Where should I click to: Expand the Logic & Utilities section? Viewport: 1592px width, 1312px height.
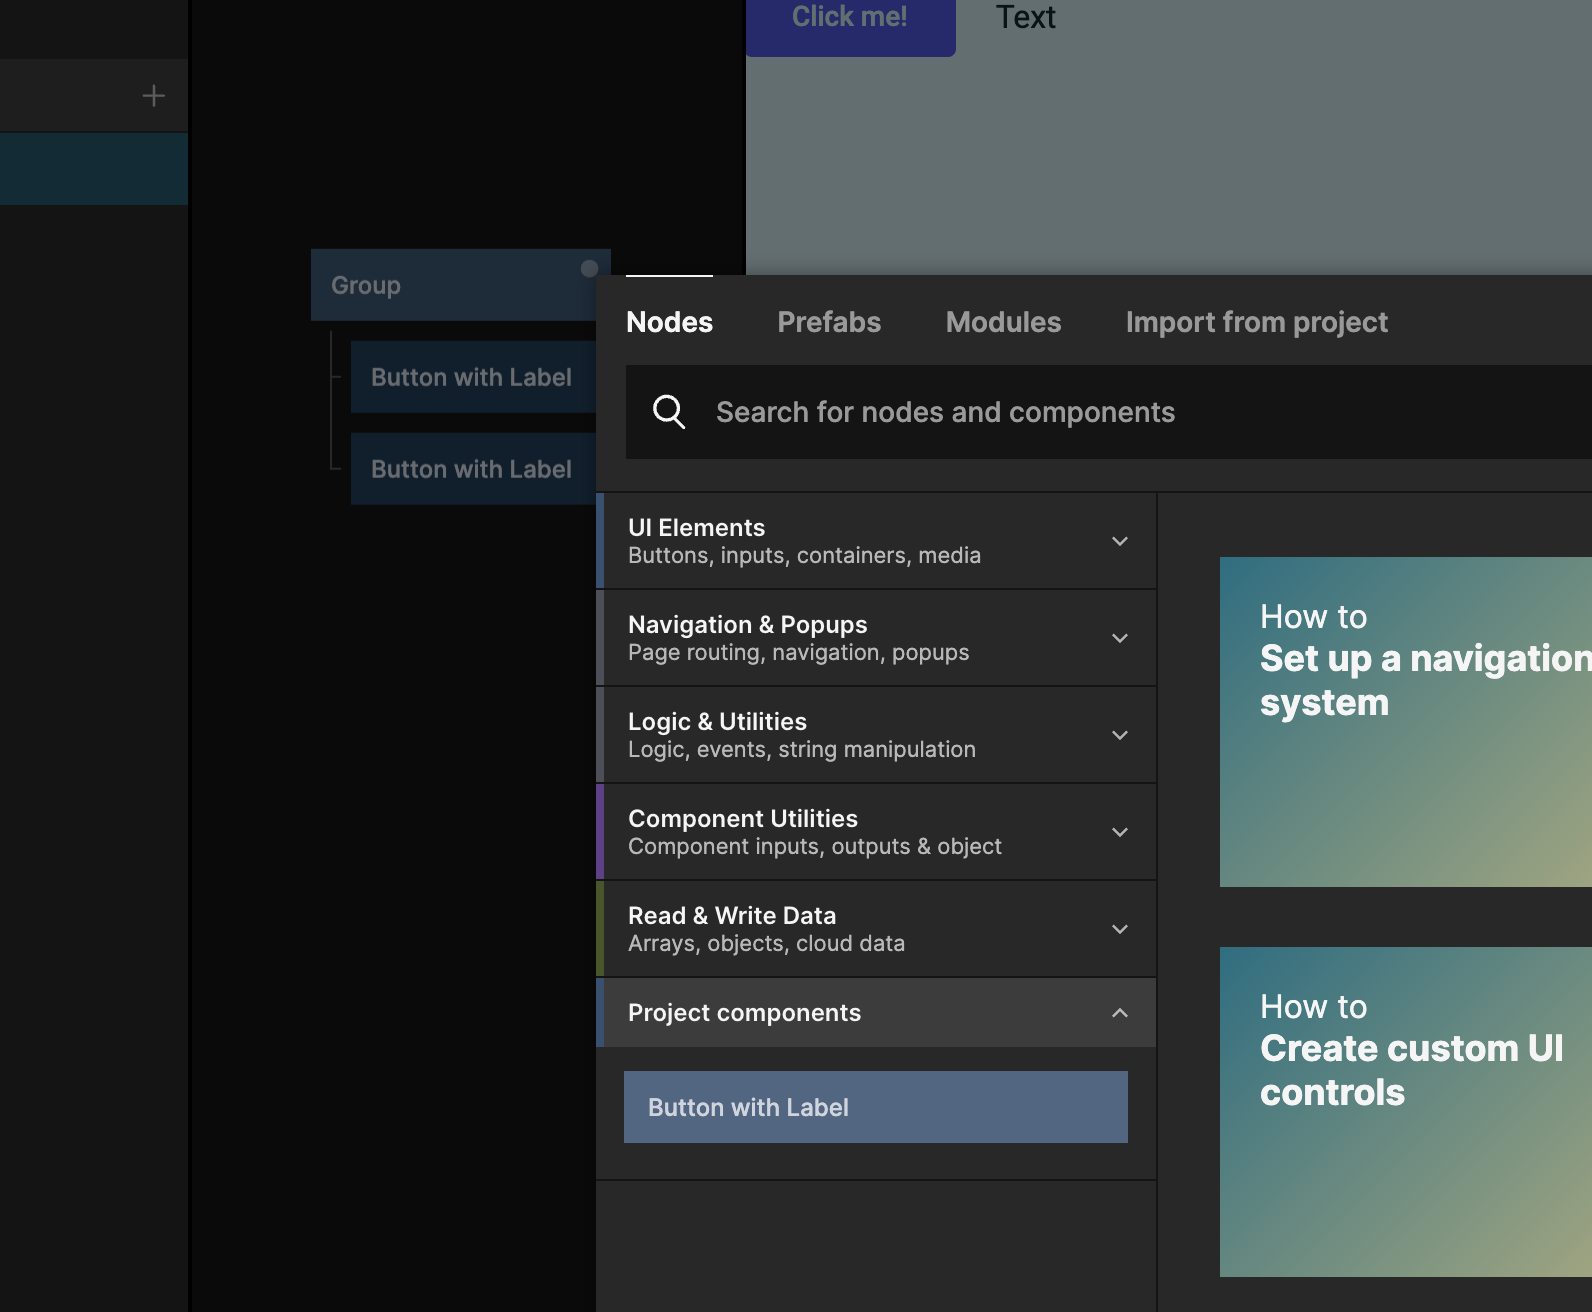click(x=876, y=735)
